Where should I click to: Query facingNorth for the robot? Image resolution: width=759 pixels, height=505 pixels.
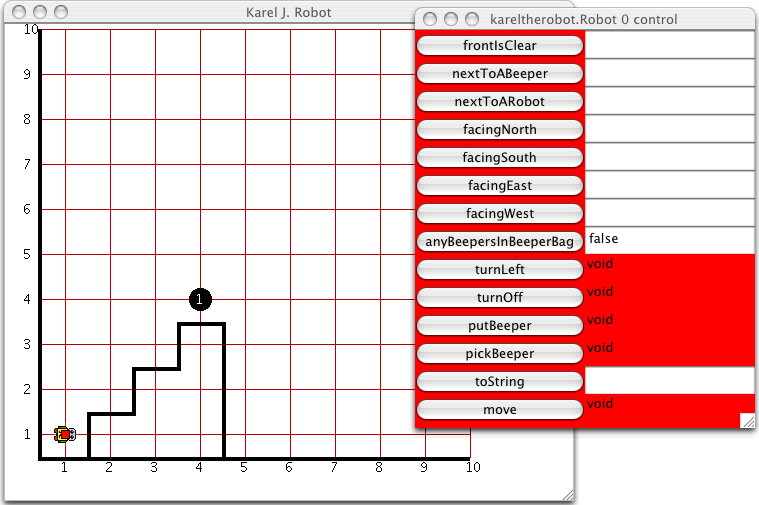pos(499,130)
